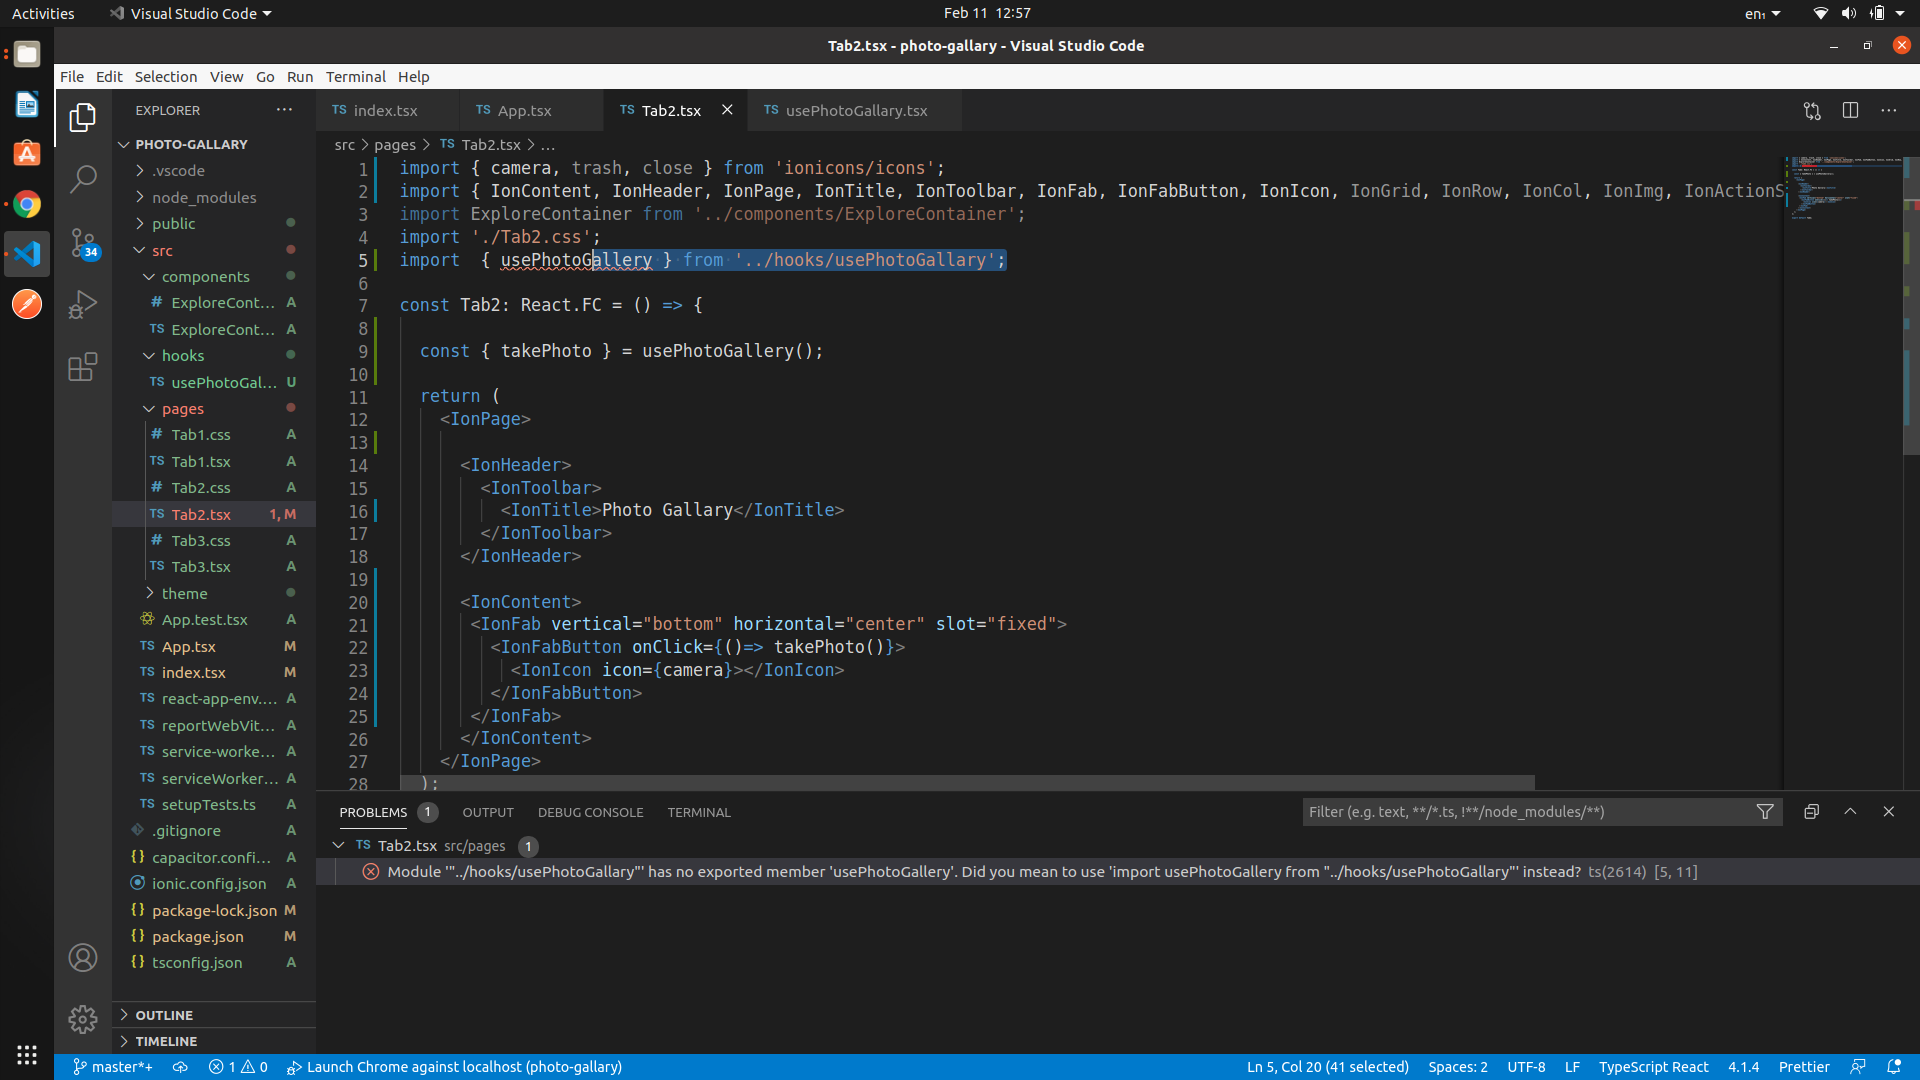Collapse Tab2.tsx problems group
The image size is (1920, 1080).
click(x=338, y=846)
